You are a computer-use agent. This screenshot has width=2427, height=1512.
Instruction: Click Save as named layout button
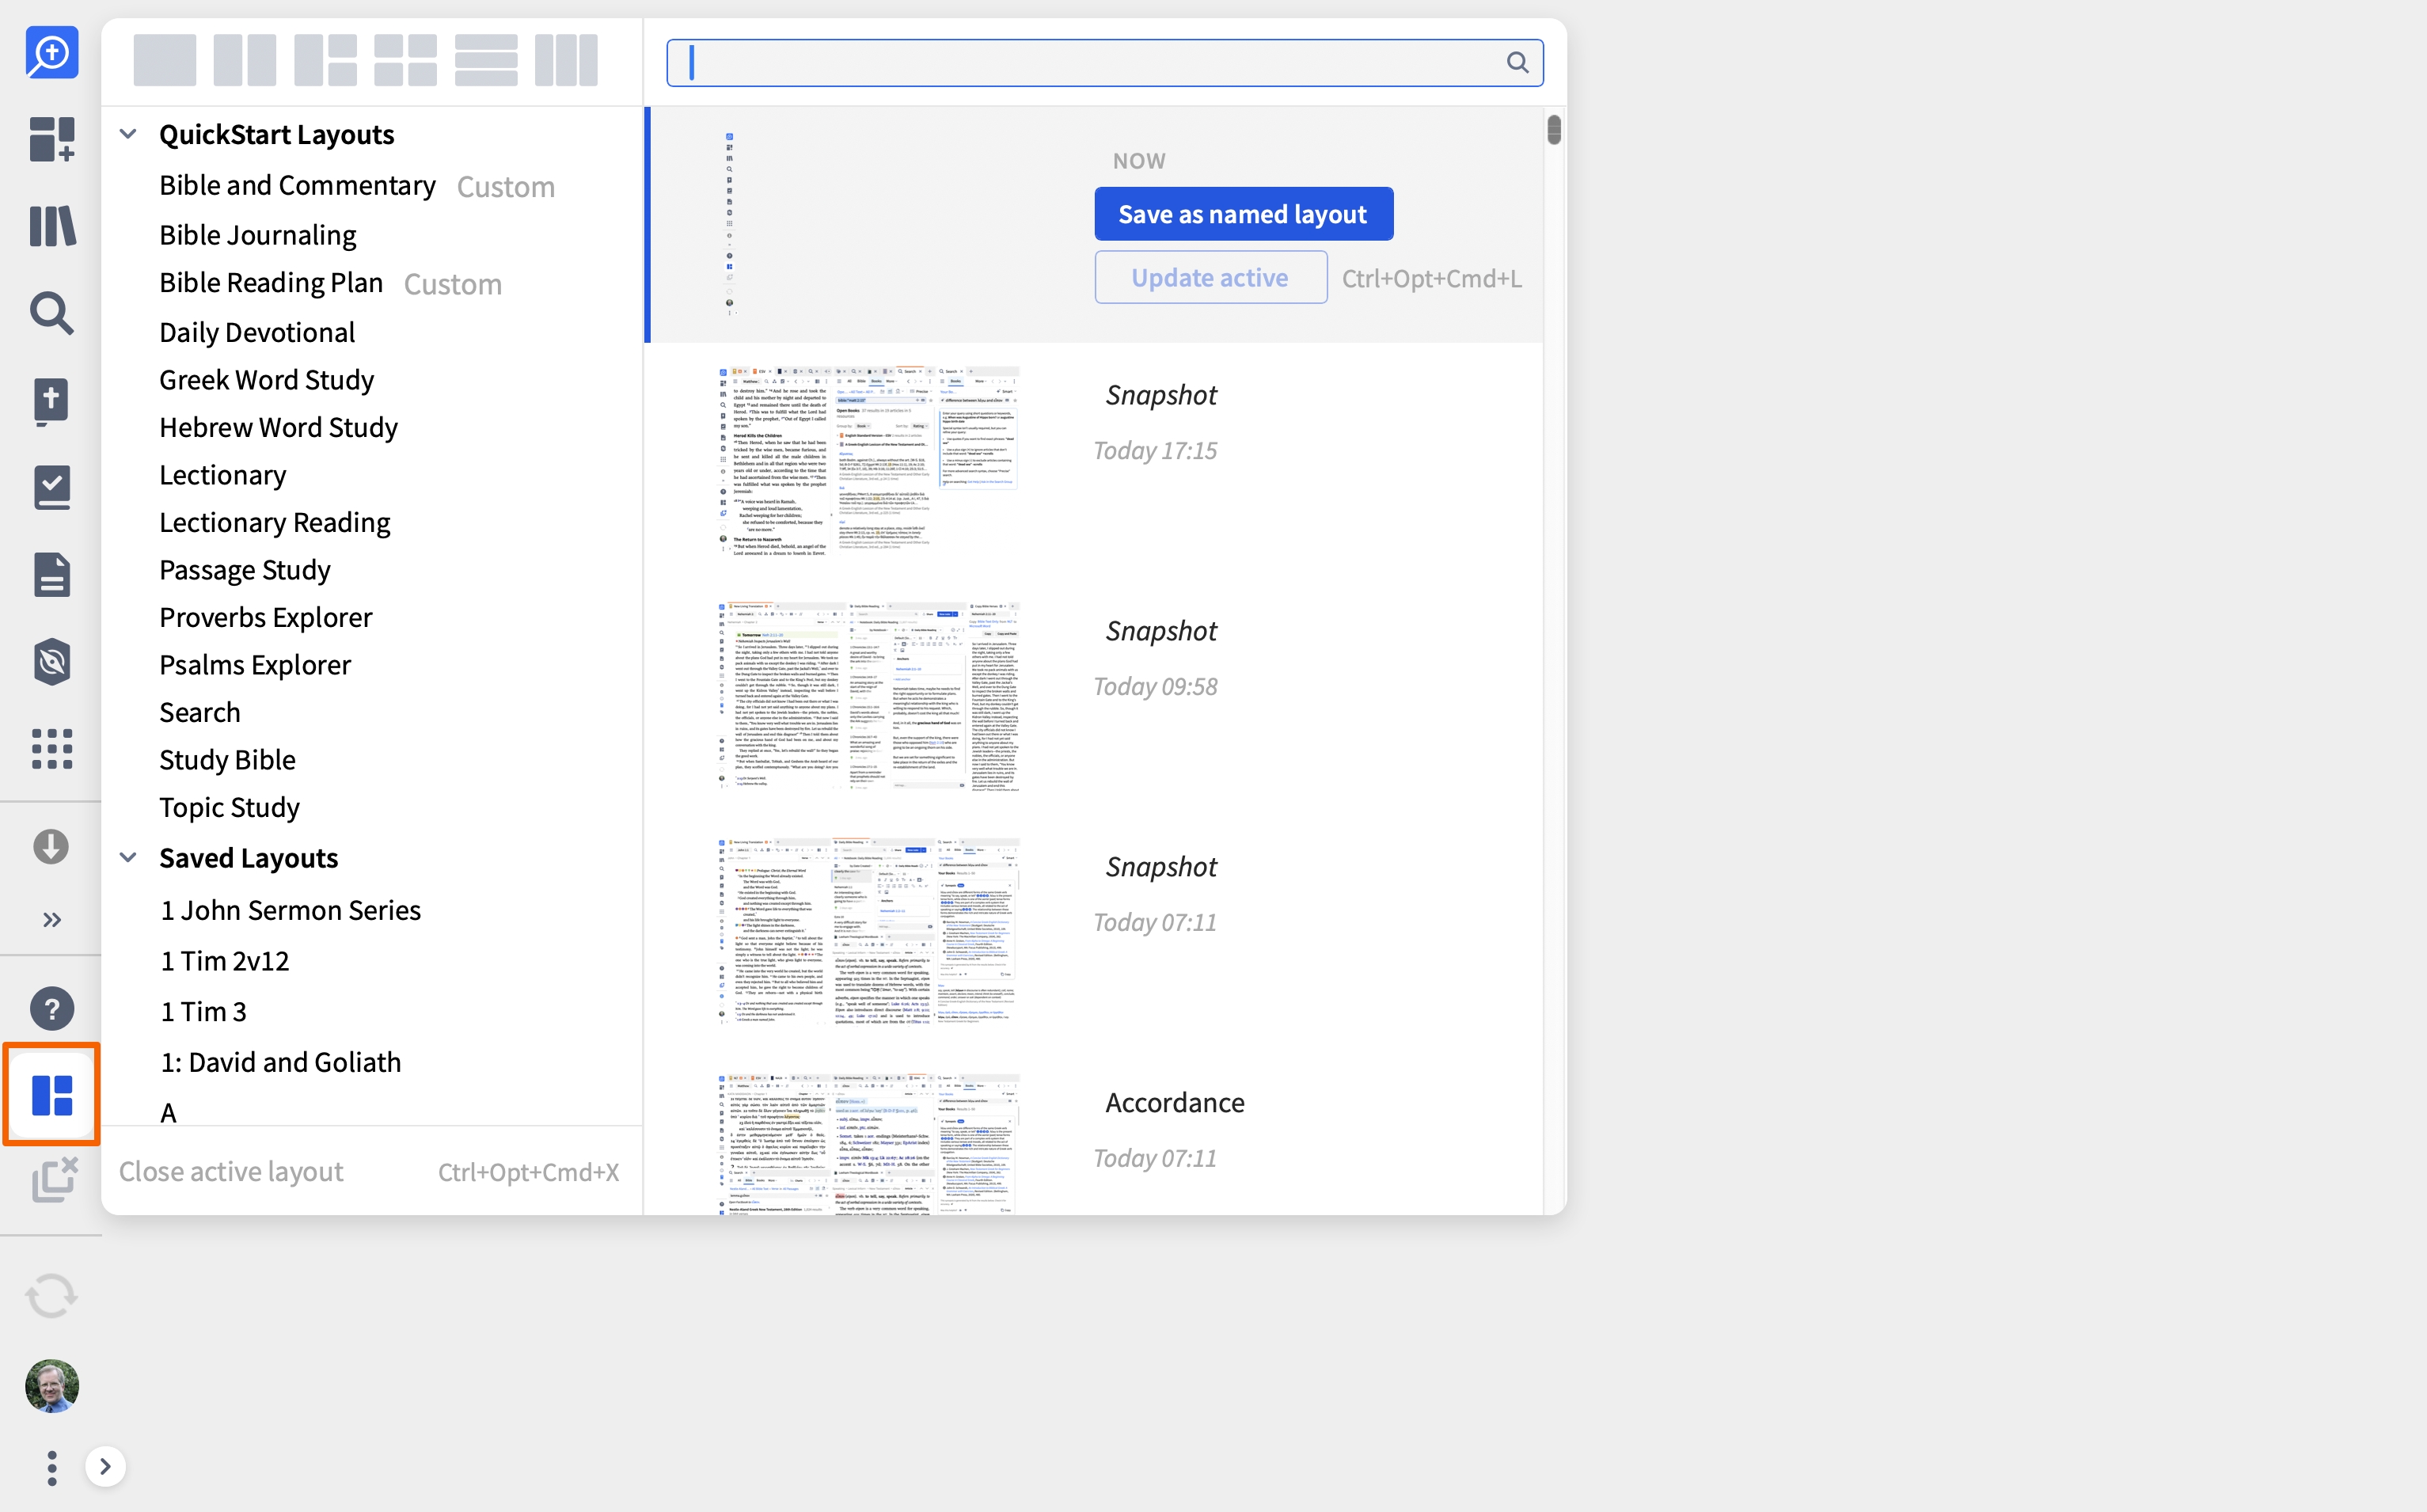(x=1243, y=214)
